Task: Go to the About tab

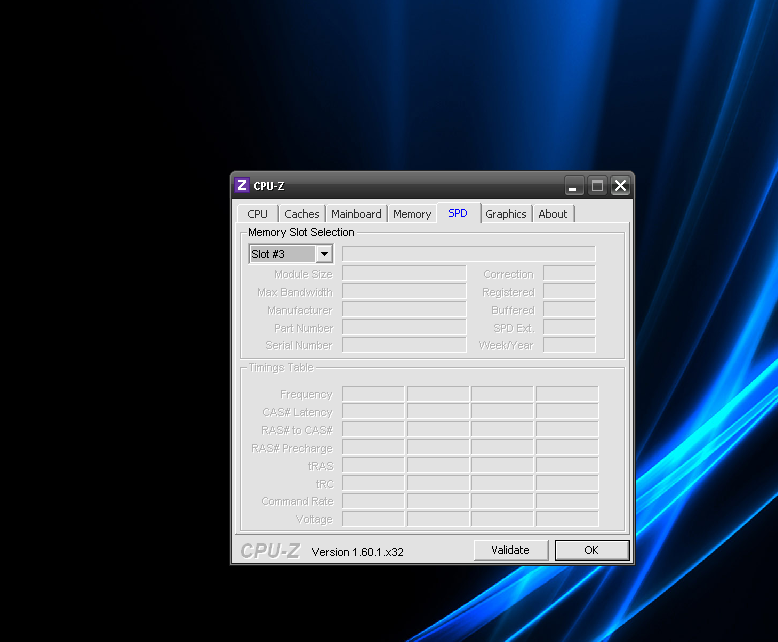Action: pos(553,214)
